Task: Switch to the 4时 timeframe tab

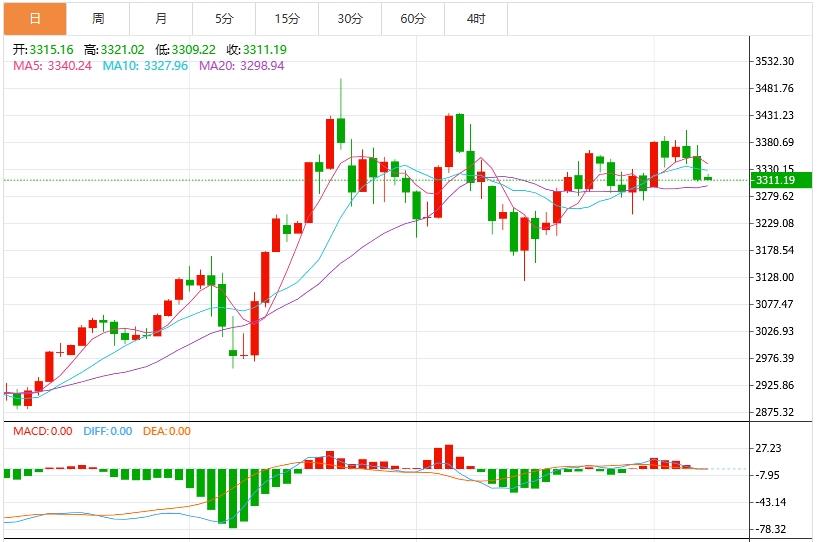Action: coord(476,18)
